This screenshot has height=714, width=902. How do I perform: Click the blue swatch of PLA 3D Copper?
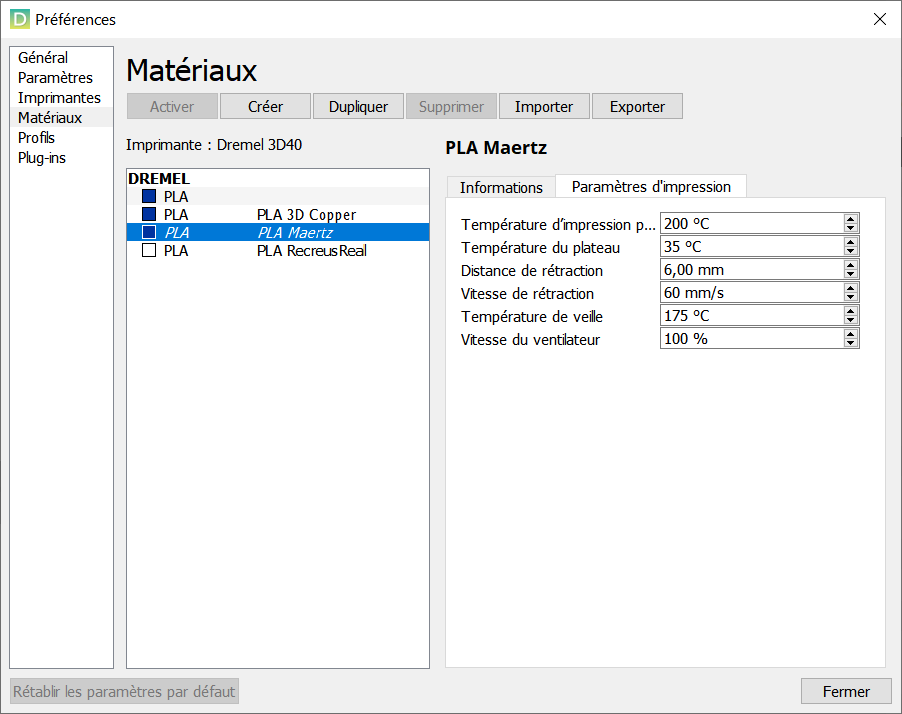149,214
